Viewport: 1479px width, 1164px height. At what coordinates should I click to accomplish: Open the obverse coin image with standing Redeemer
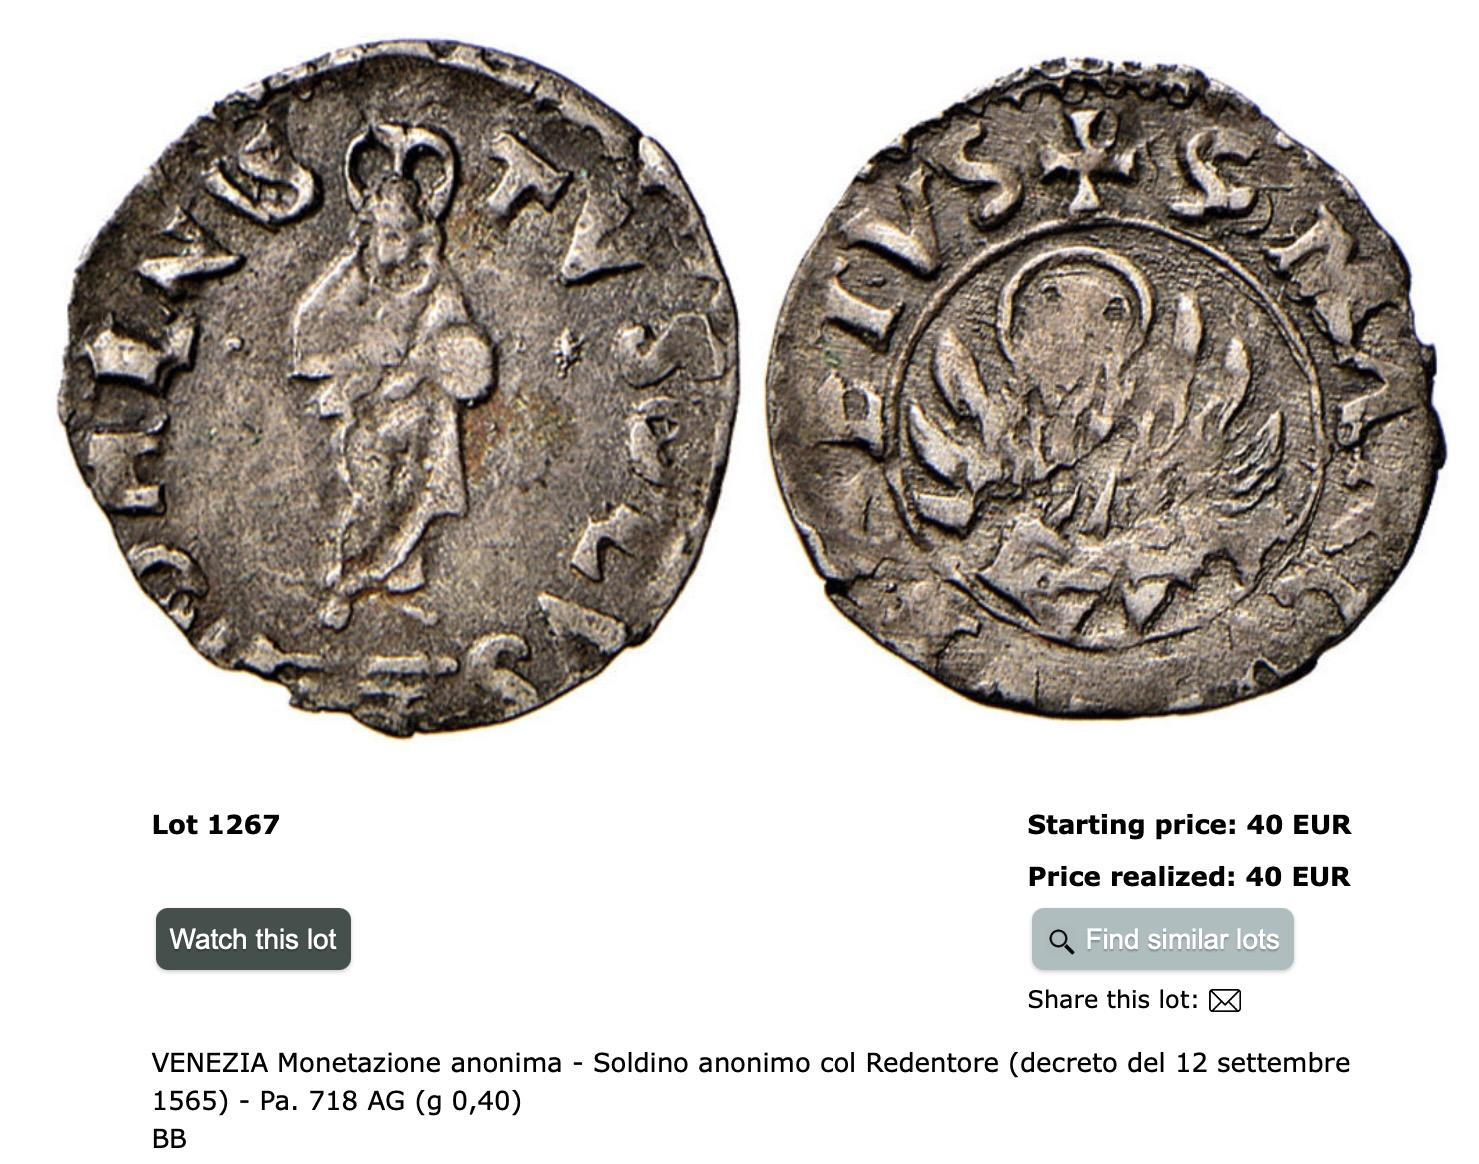pos(400,388)
